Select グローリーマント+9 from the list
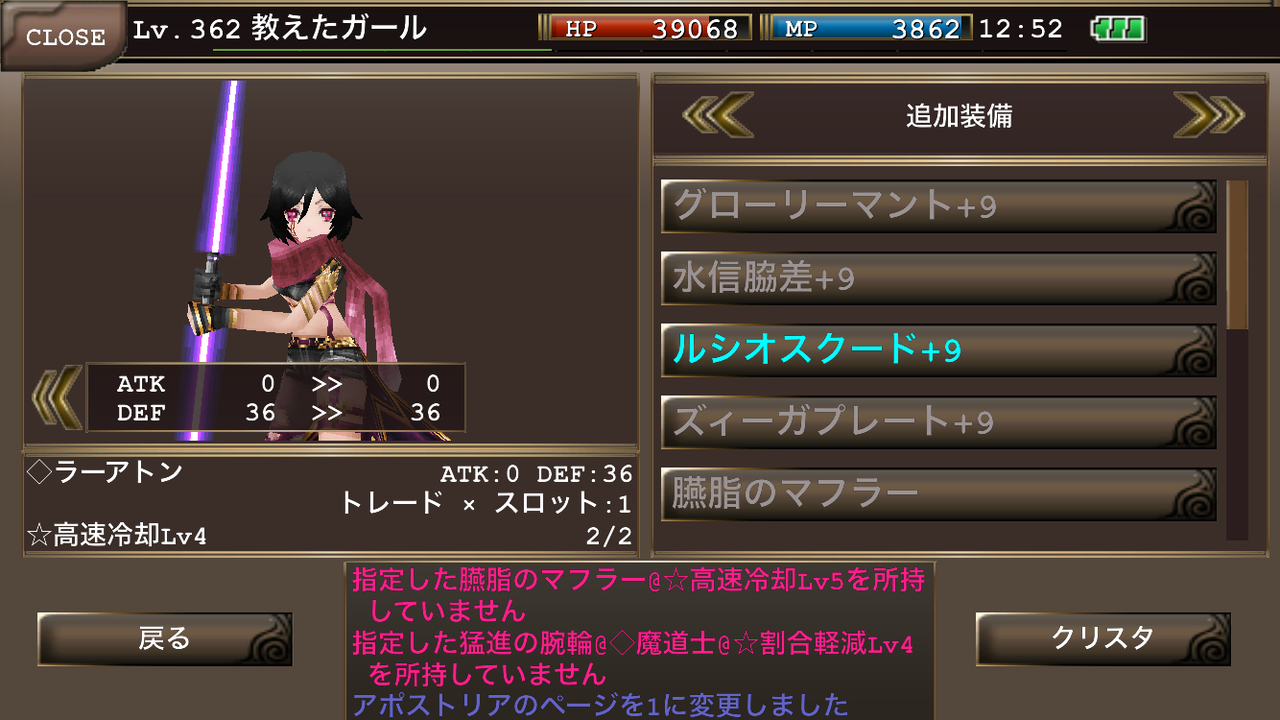Image resolution: width=1280 pixels, height=720 pixels. click(x=938, y=207)
